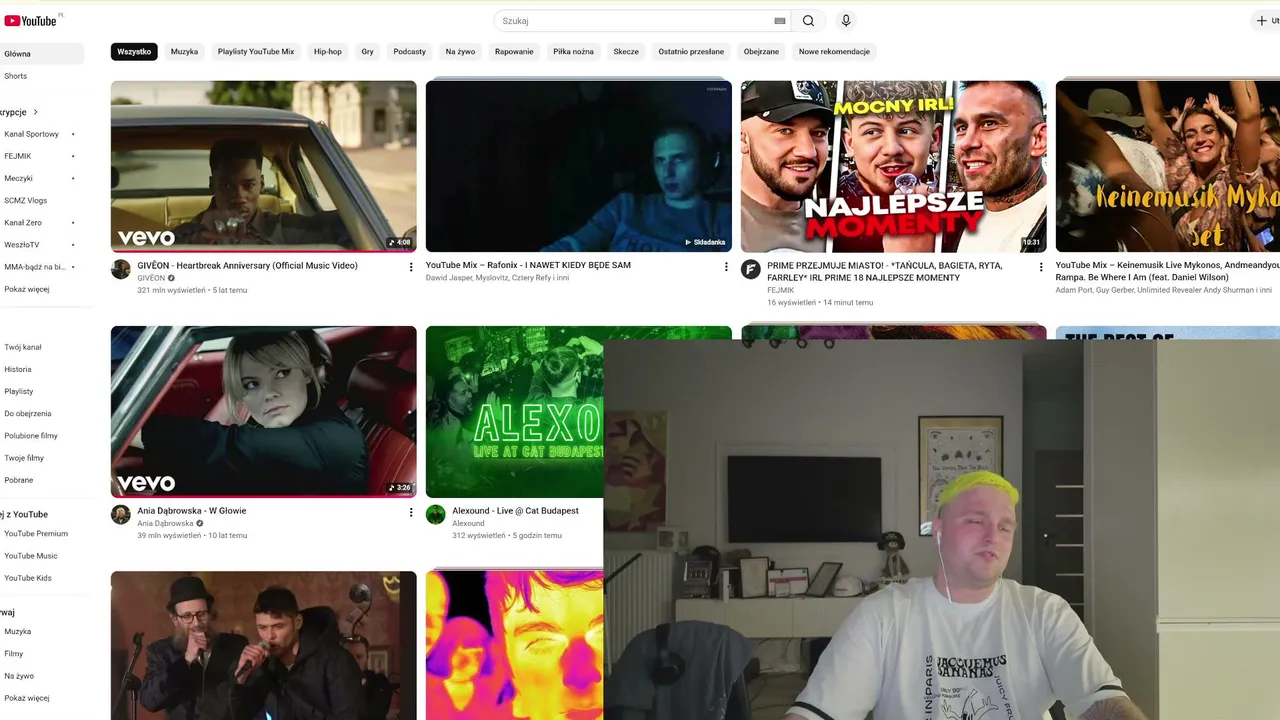Click '321 mln wyświetleń' metadata text
The image size is (1280, 720).
pyautogui.click(x=171, y=290)
